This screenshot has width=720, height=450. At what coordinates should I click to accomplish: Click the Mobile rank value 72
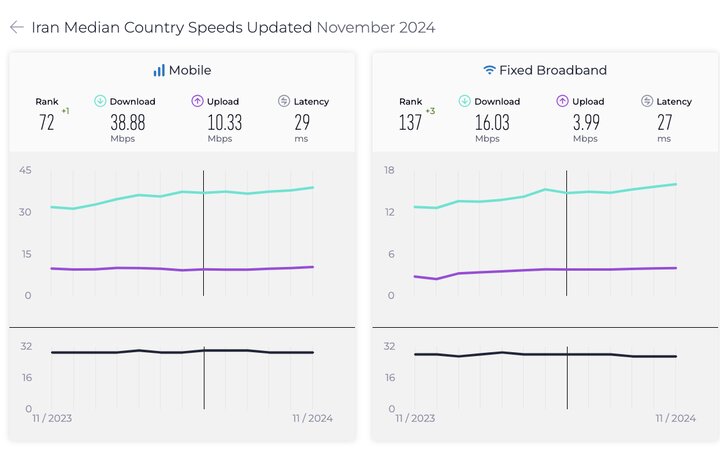click(46, 122)
